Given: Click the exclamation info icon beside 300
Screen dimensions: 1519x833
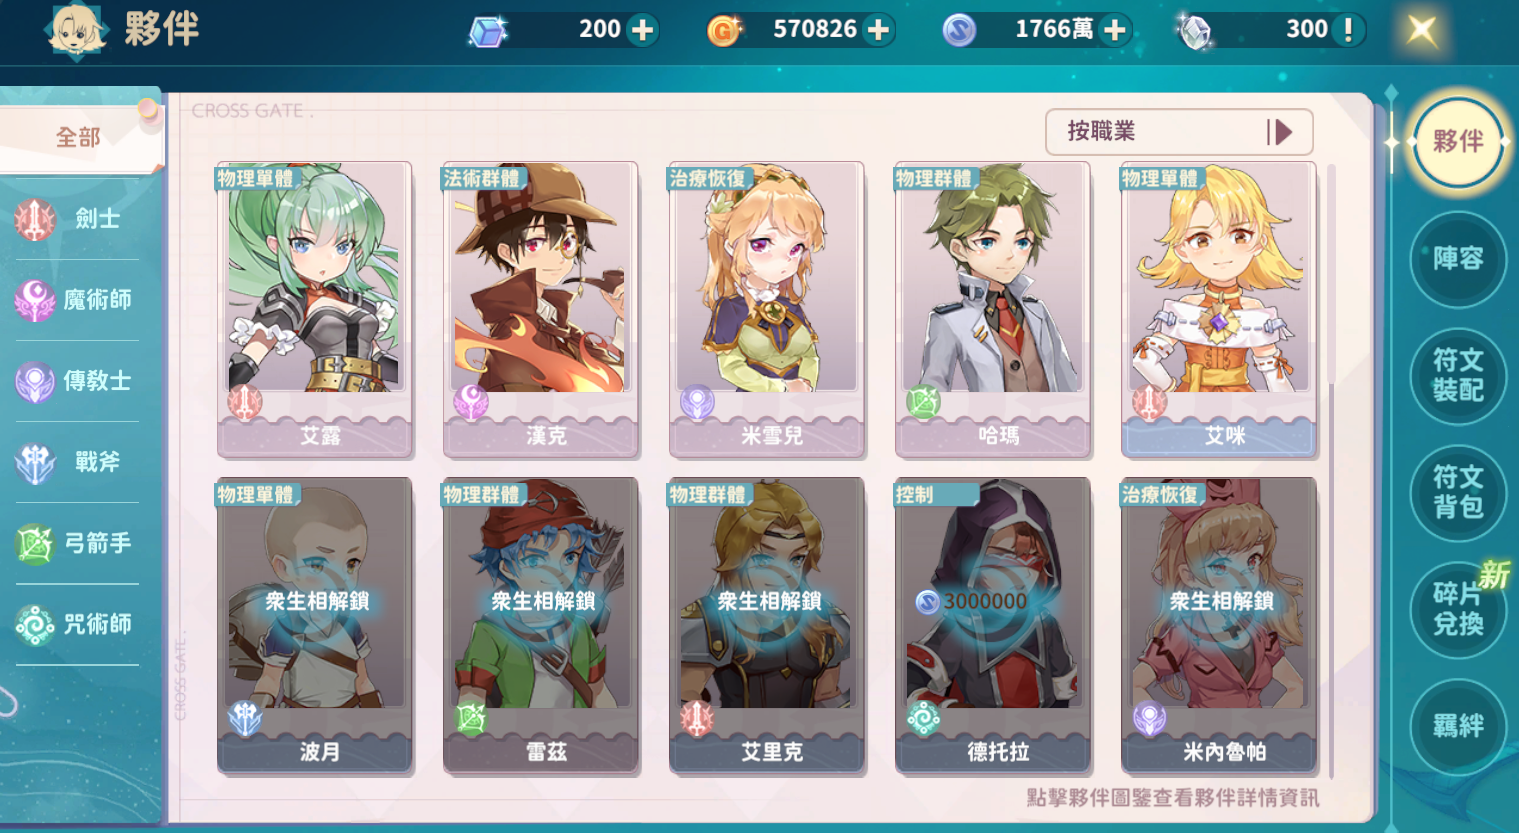Looking at the screenshot, I should [1348, 30].
